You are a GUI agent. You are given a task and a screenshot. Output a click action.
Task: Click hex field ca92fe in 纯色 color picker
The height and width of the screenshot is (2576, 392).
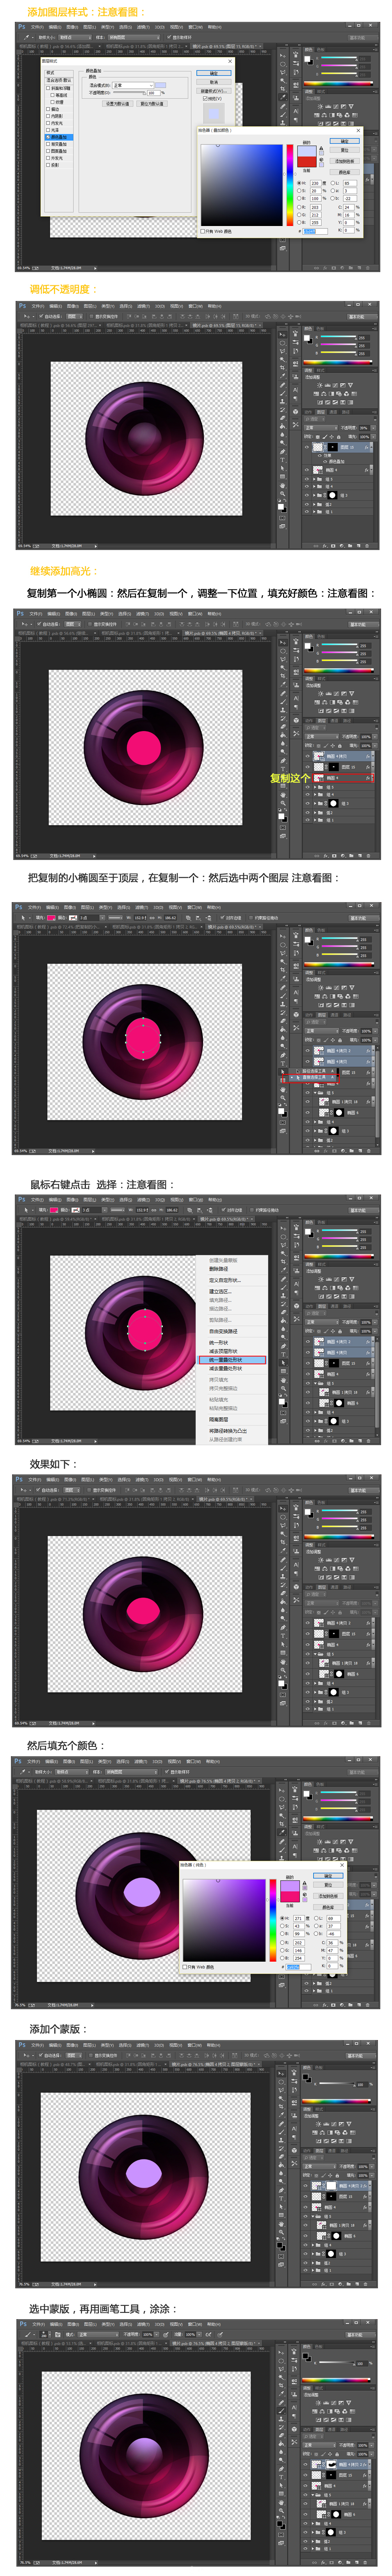tap(299, 1967)
